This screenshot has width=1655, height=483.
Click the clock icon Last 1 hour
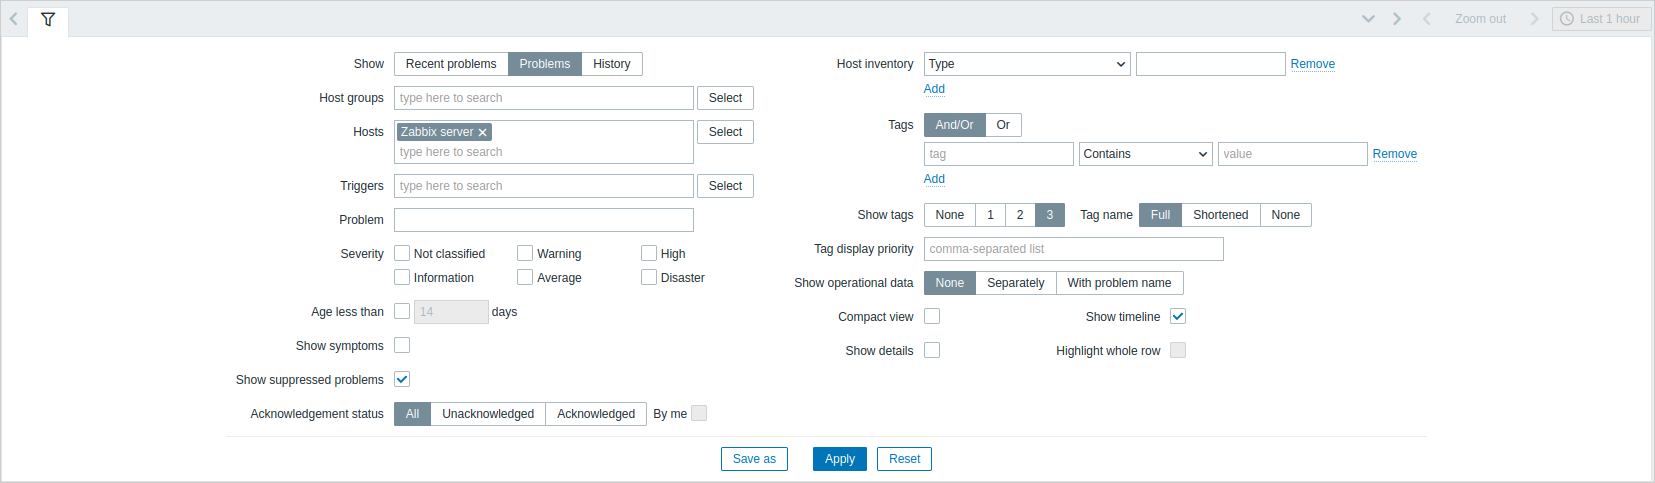pyautogui.click(x=1602, y=19)
